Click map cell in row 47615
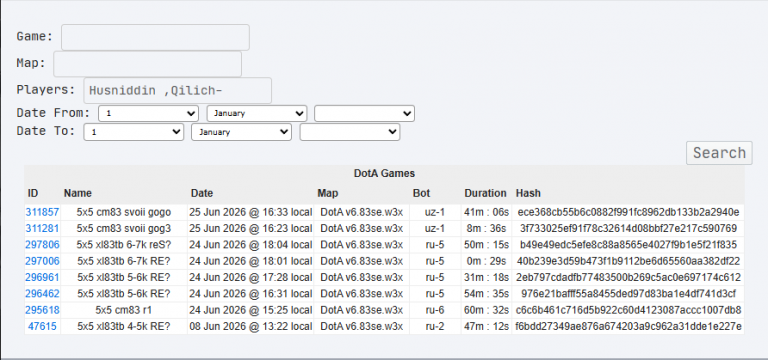The width and height of the screenshot is (768, 360). tap(361, 326)
